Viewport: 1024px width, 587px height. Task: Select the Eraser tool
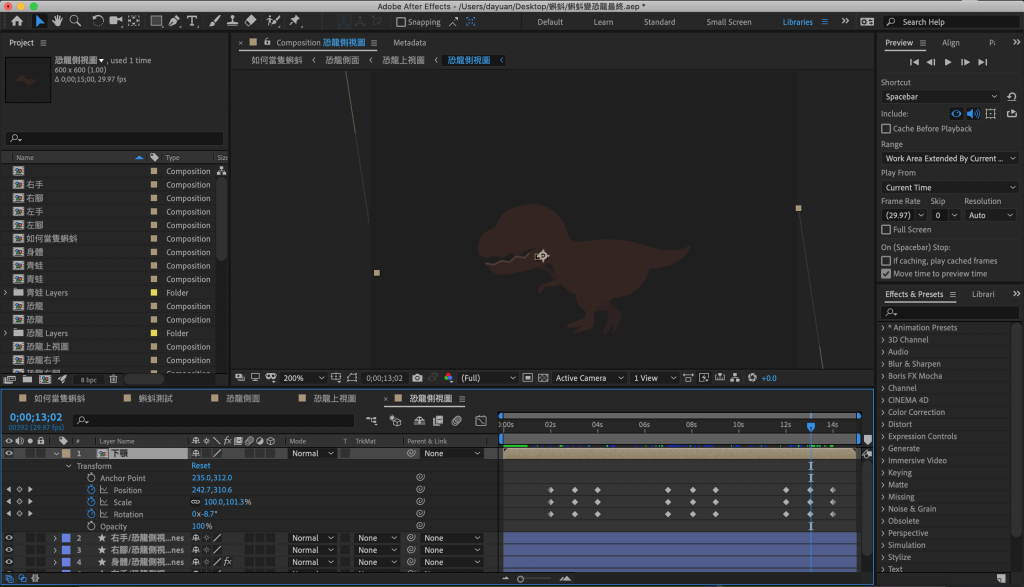click(250, 21)
